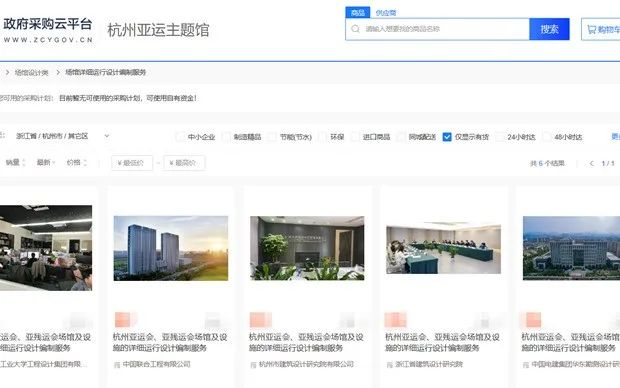Screen dimensions: 620x388
Task: Uncheck the 仅显示有货 checkbox
Action: (447, 137)
